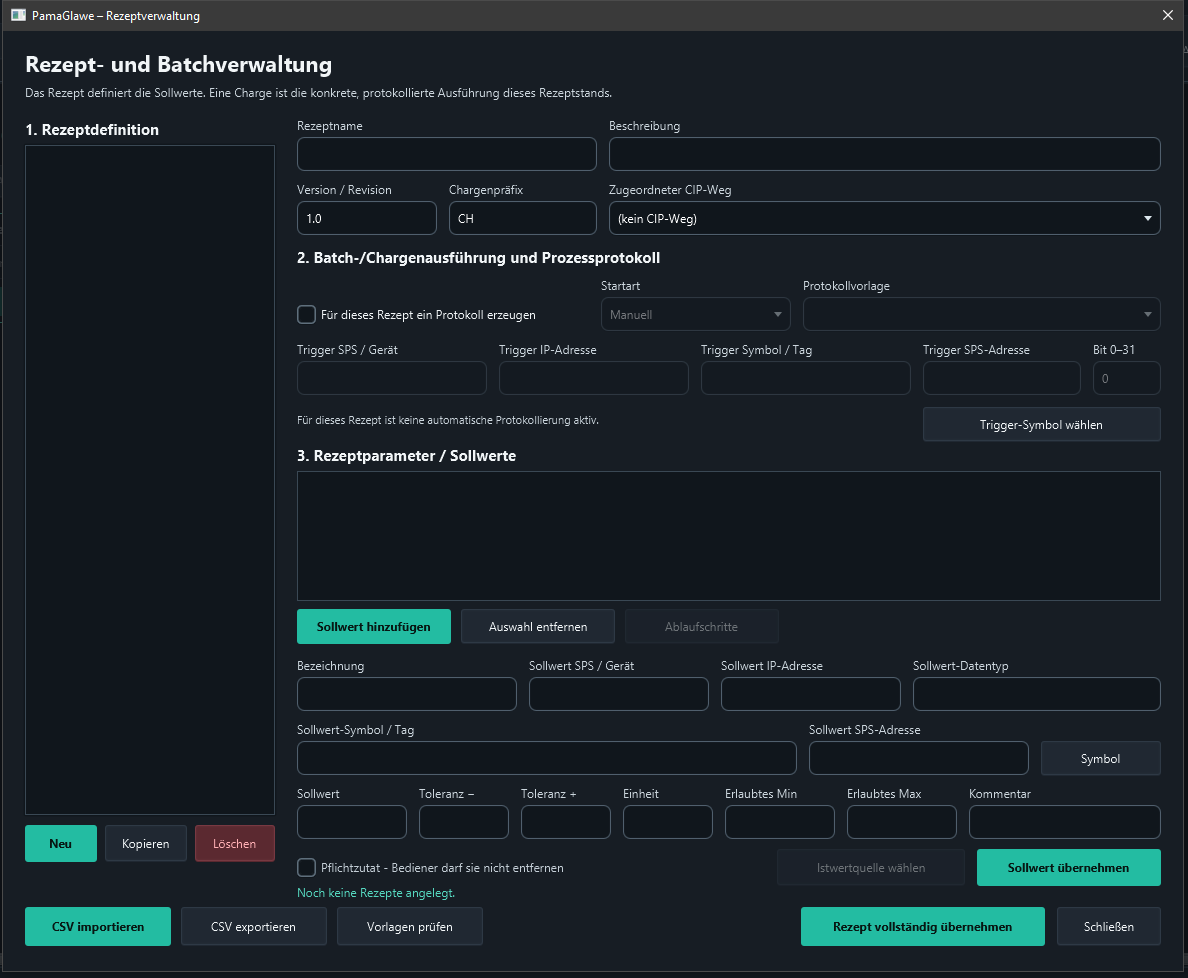Close the Rezeptverwaltung window

pyautogui.click(x=1168, y=15)
